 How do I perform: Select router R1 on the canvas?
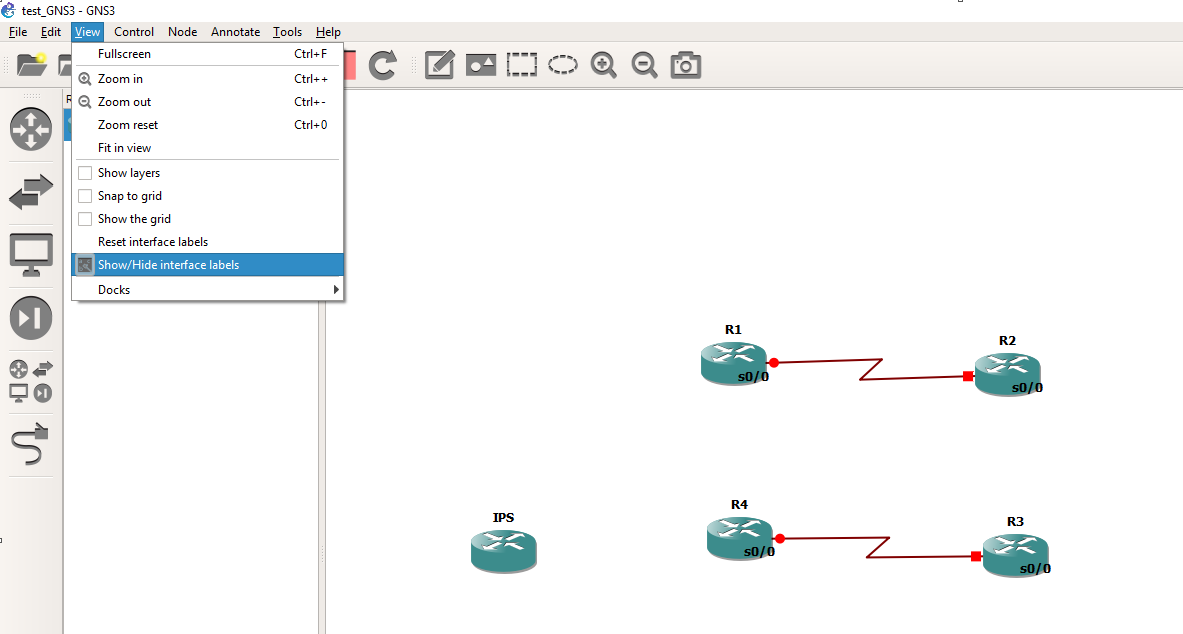click(x=733, y=363)
